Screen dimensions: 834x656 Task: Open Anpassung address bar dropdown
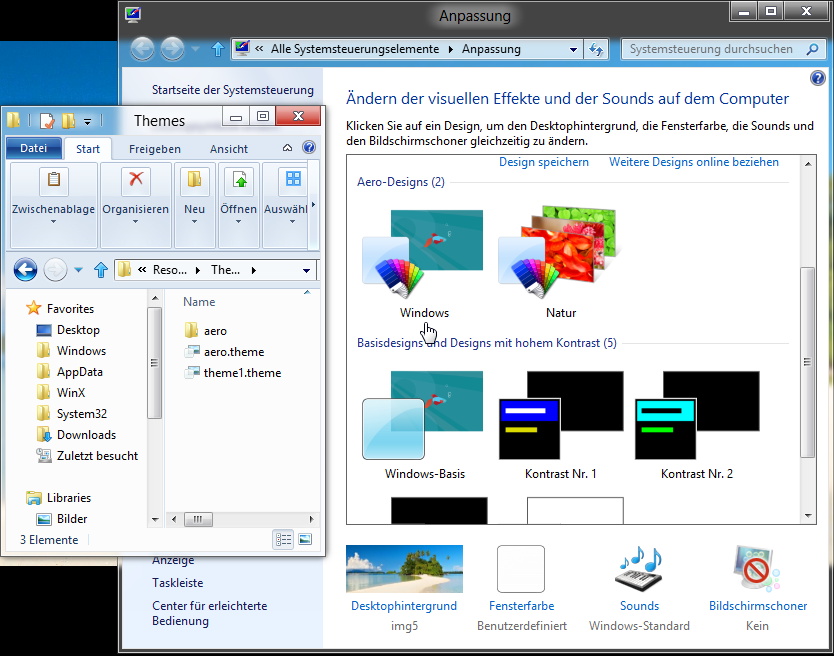573,49
